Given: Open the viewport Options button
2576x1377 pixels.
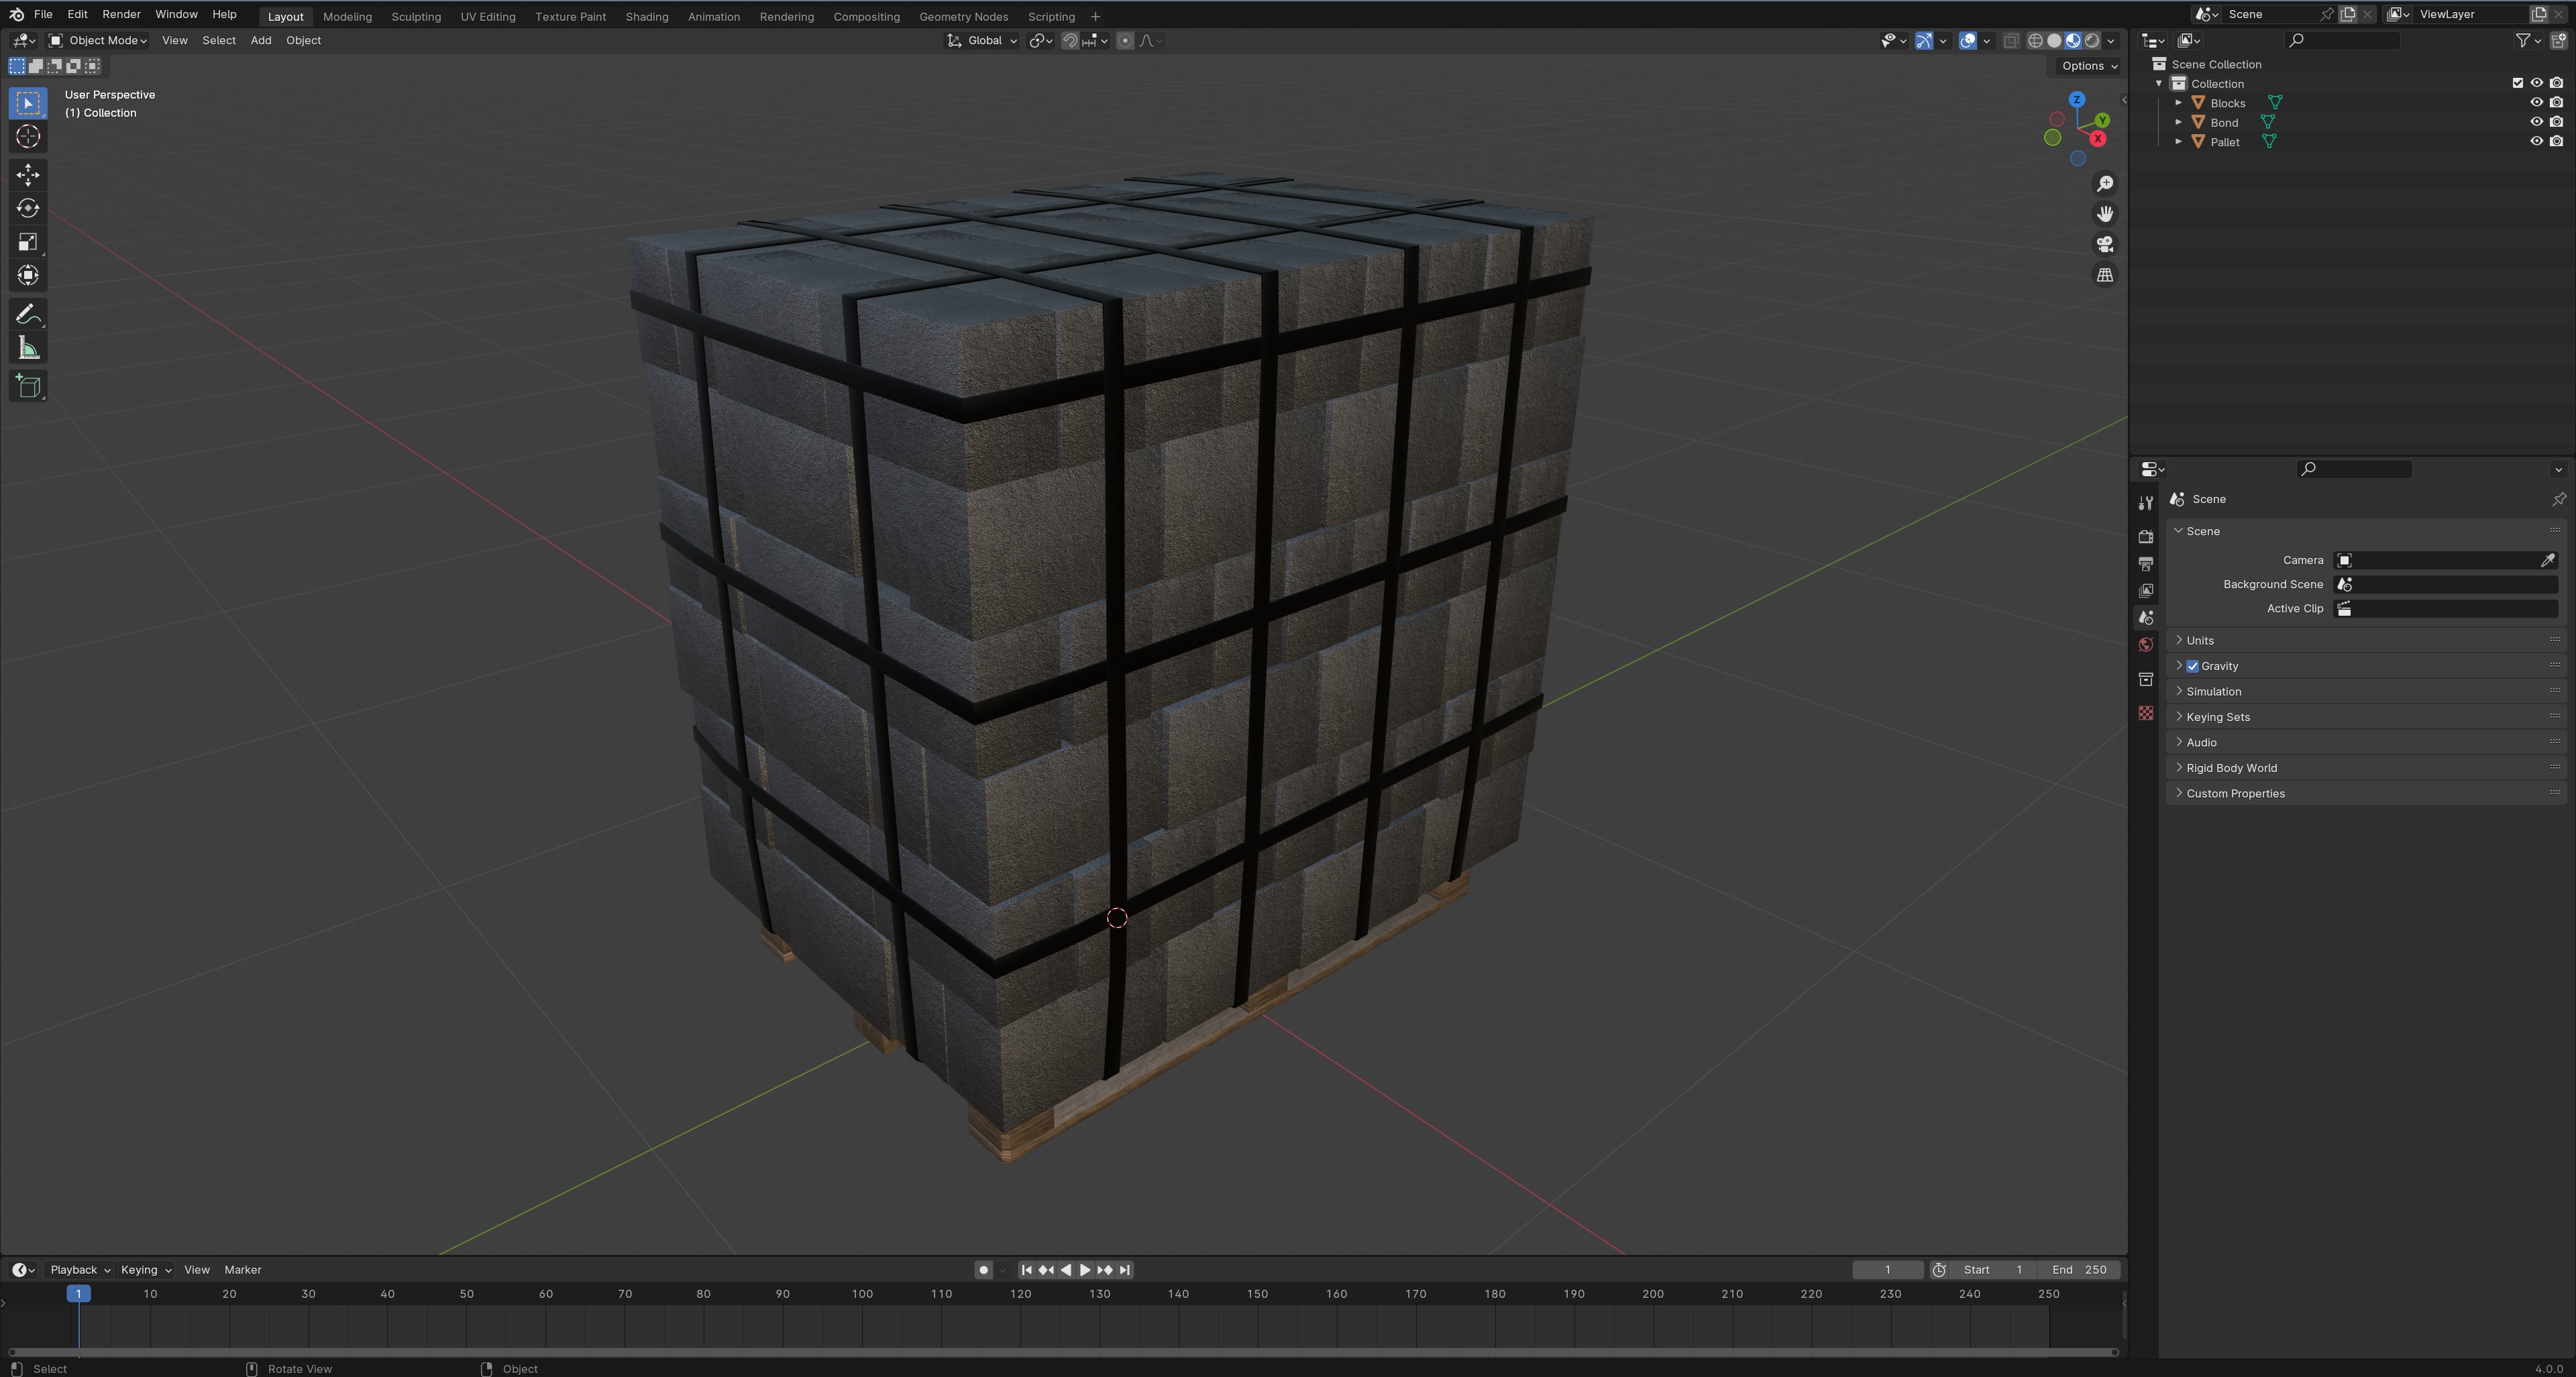Looking at the screenshot, I should (x=2088, y=66).
